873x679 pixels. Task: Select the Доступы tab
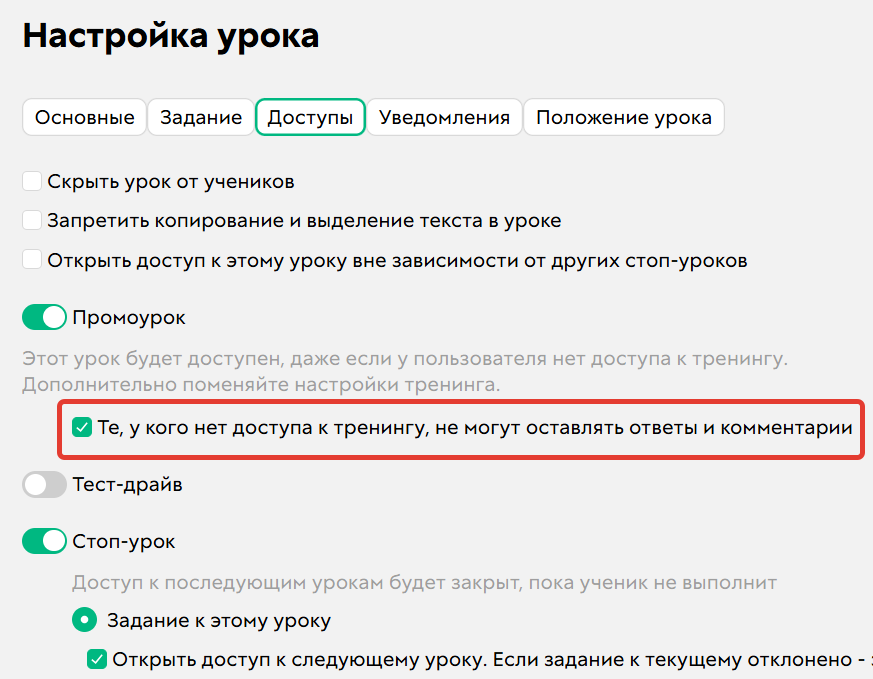click(x=310, y=117)
